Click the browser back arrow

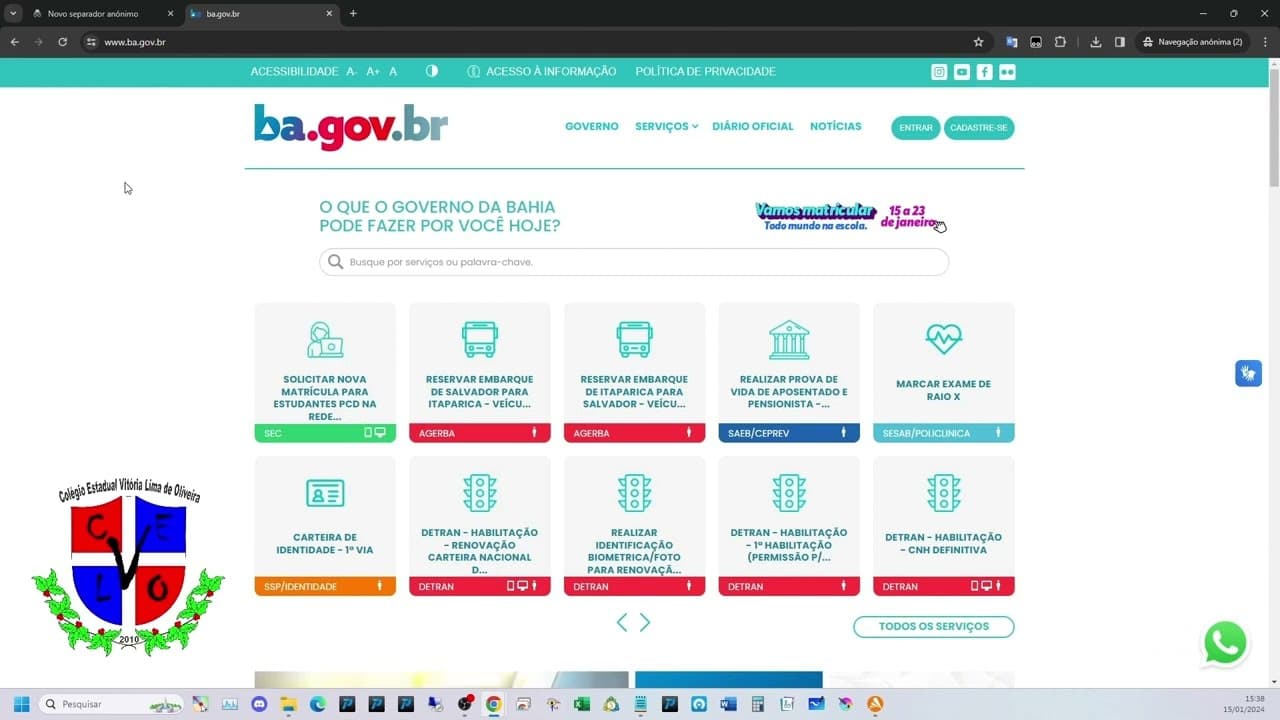[x=14, y=42]
